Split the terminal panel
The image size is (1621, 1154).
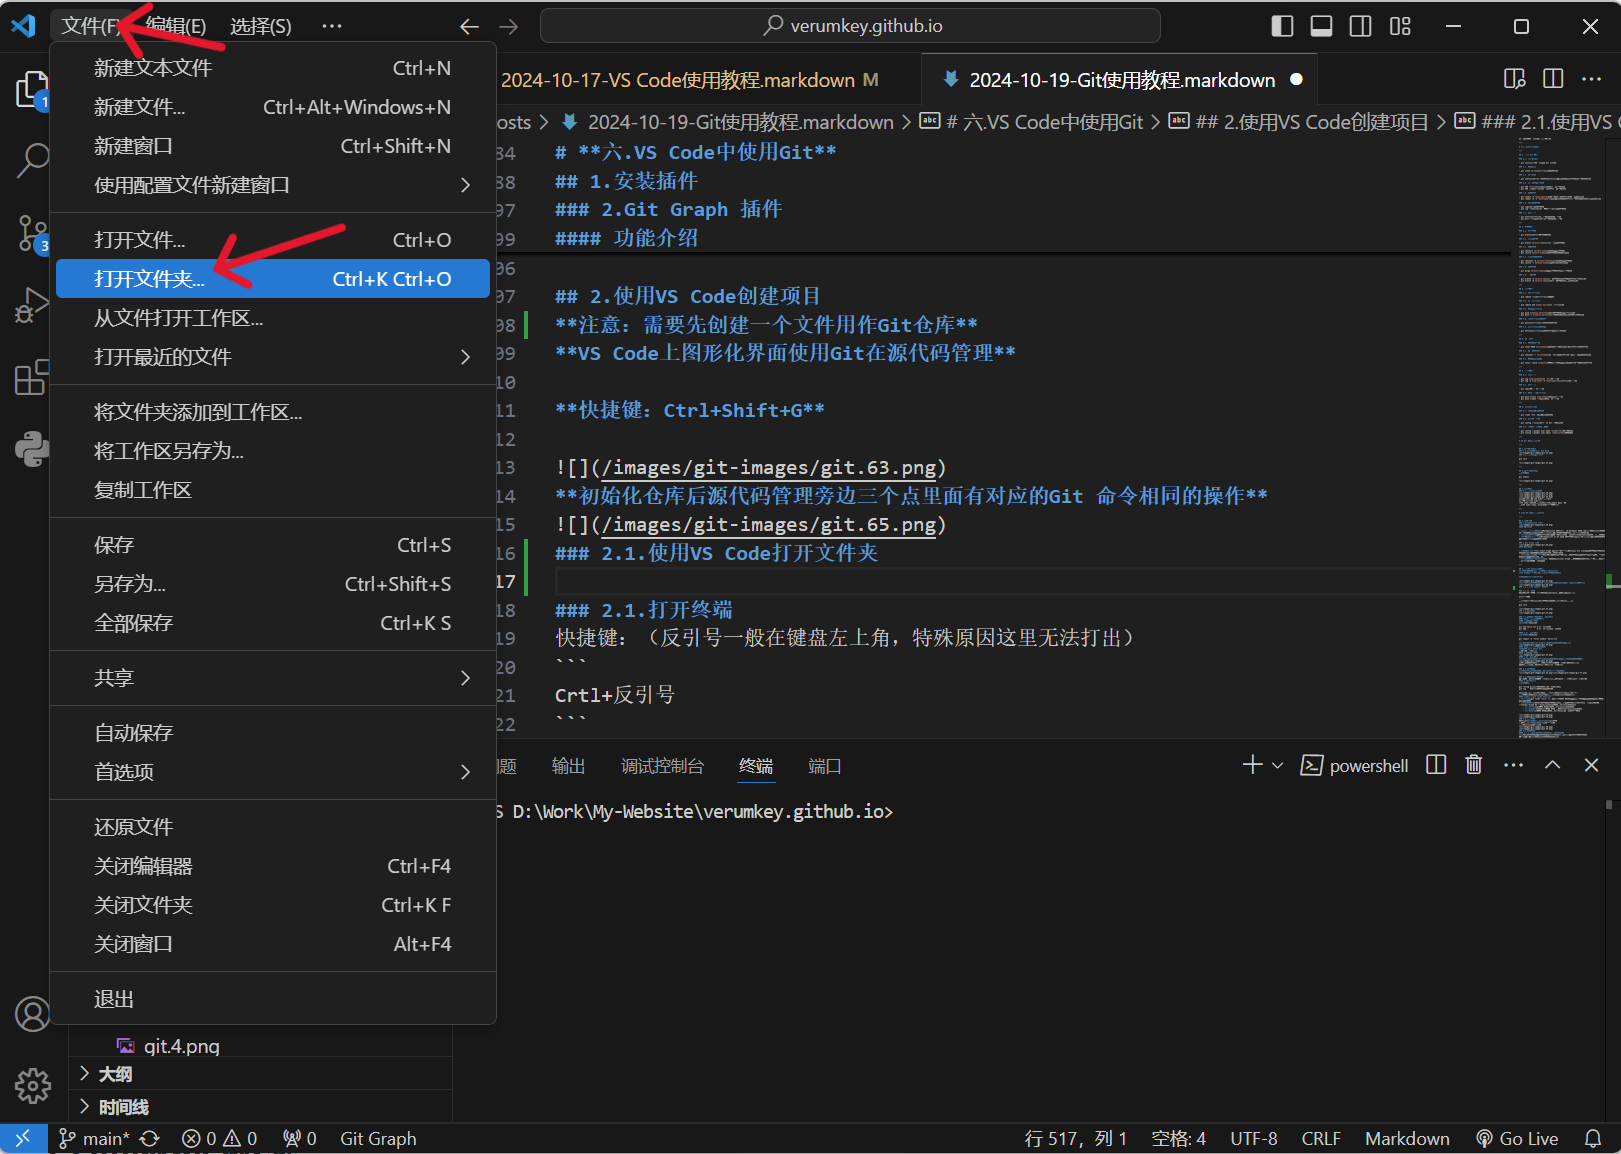point(1436,765)
